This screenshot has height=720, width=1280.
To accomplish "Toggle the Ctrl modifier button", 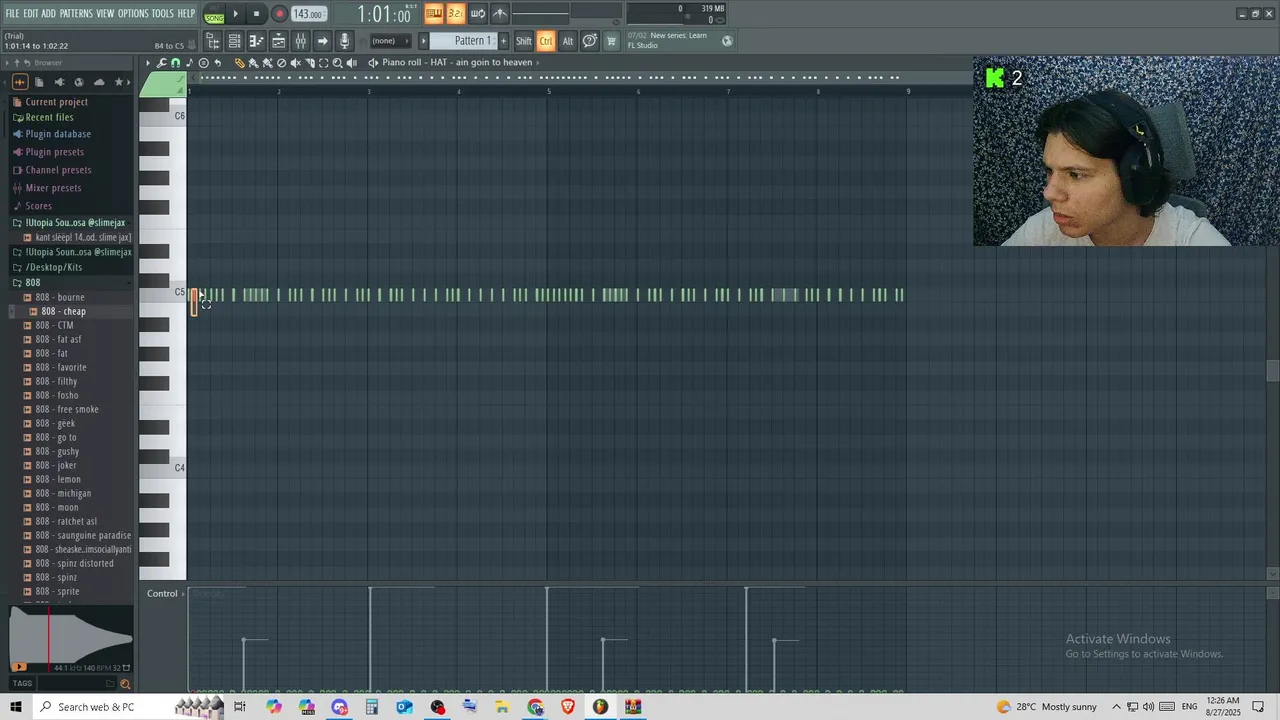I will click(x=546, y=41).
